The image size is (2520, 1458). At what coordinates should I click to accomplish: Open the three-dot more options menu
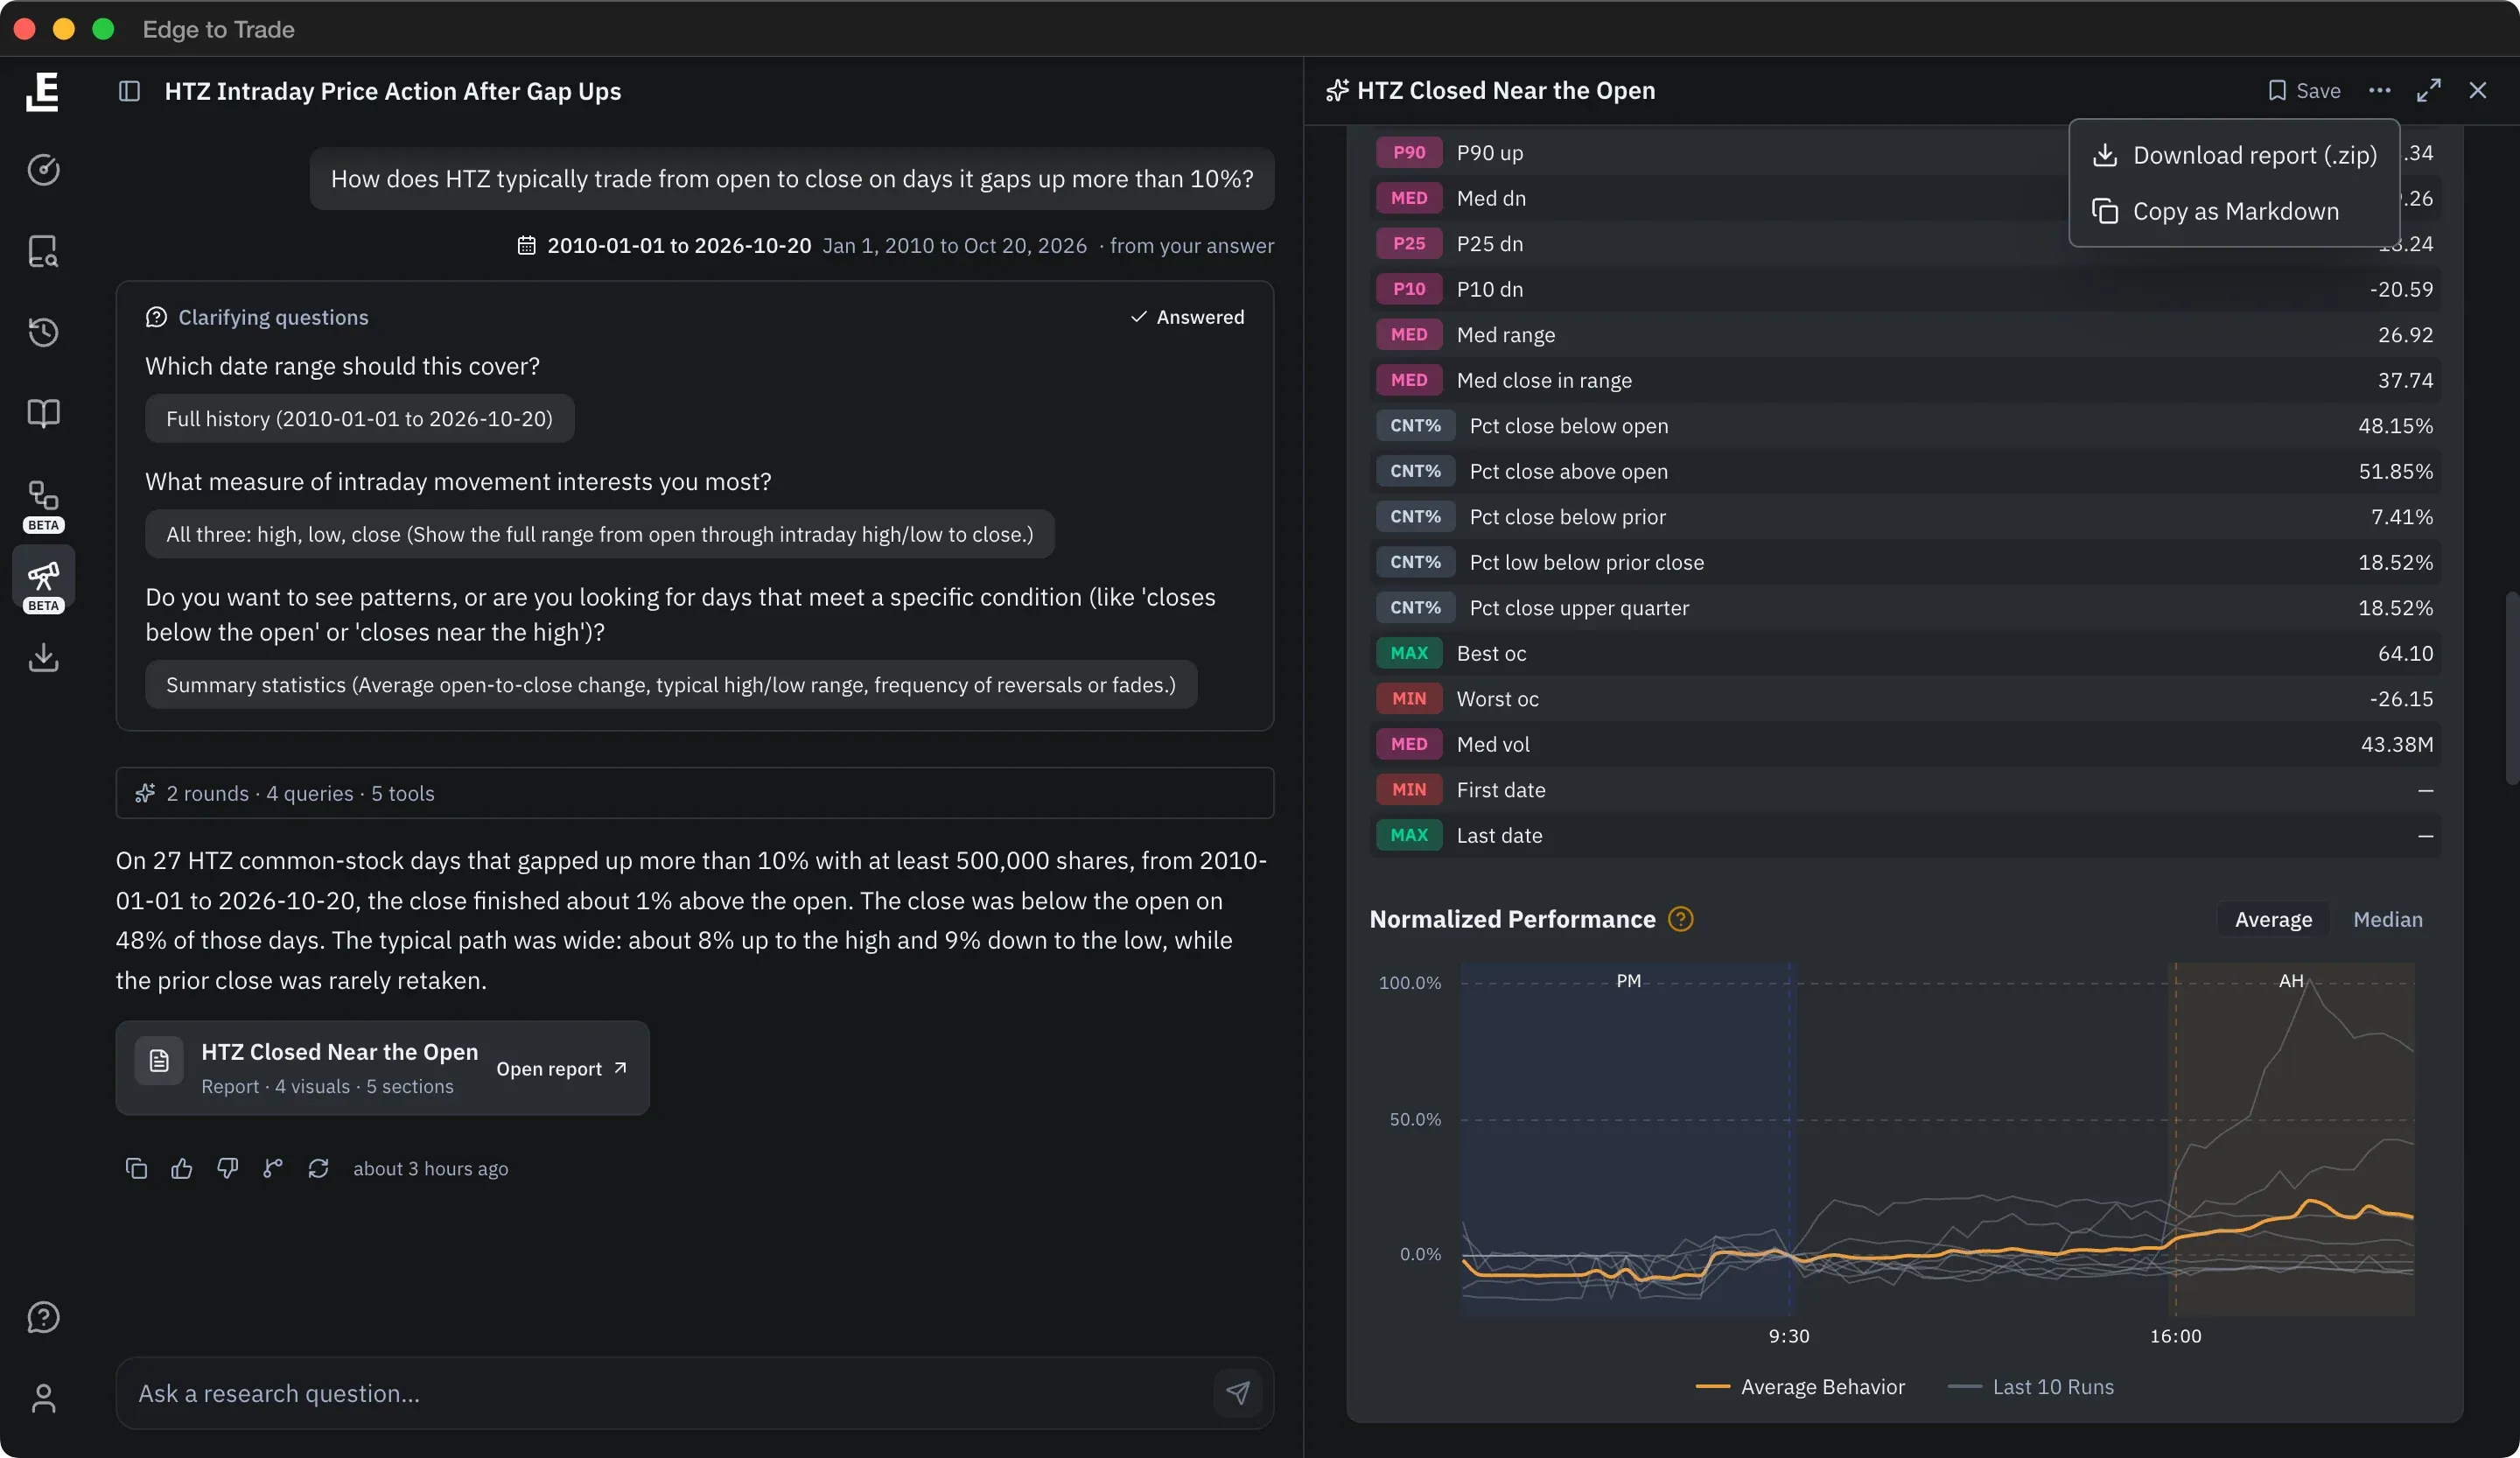2380,90
